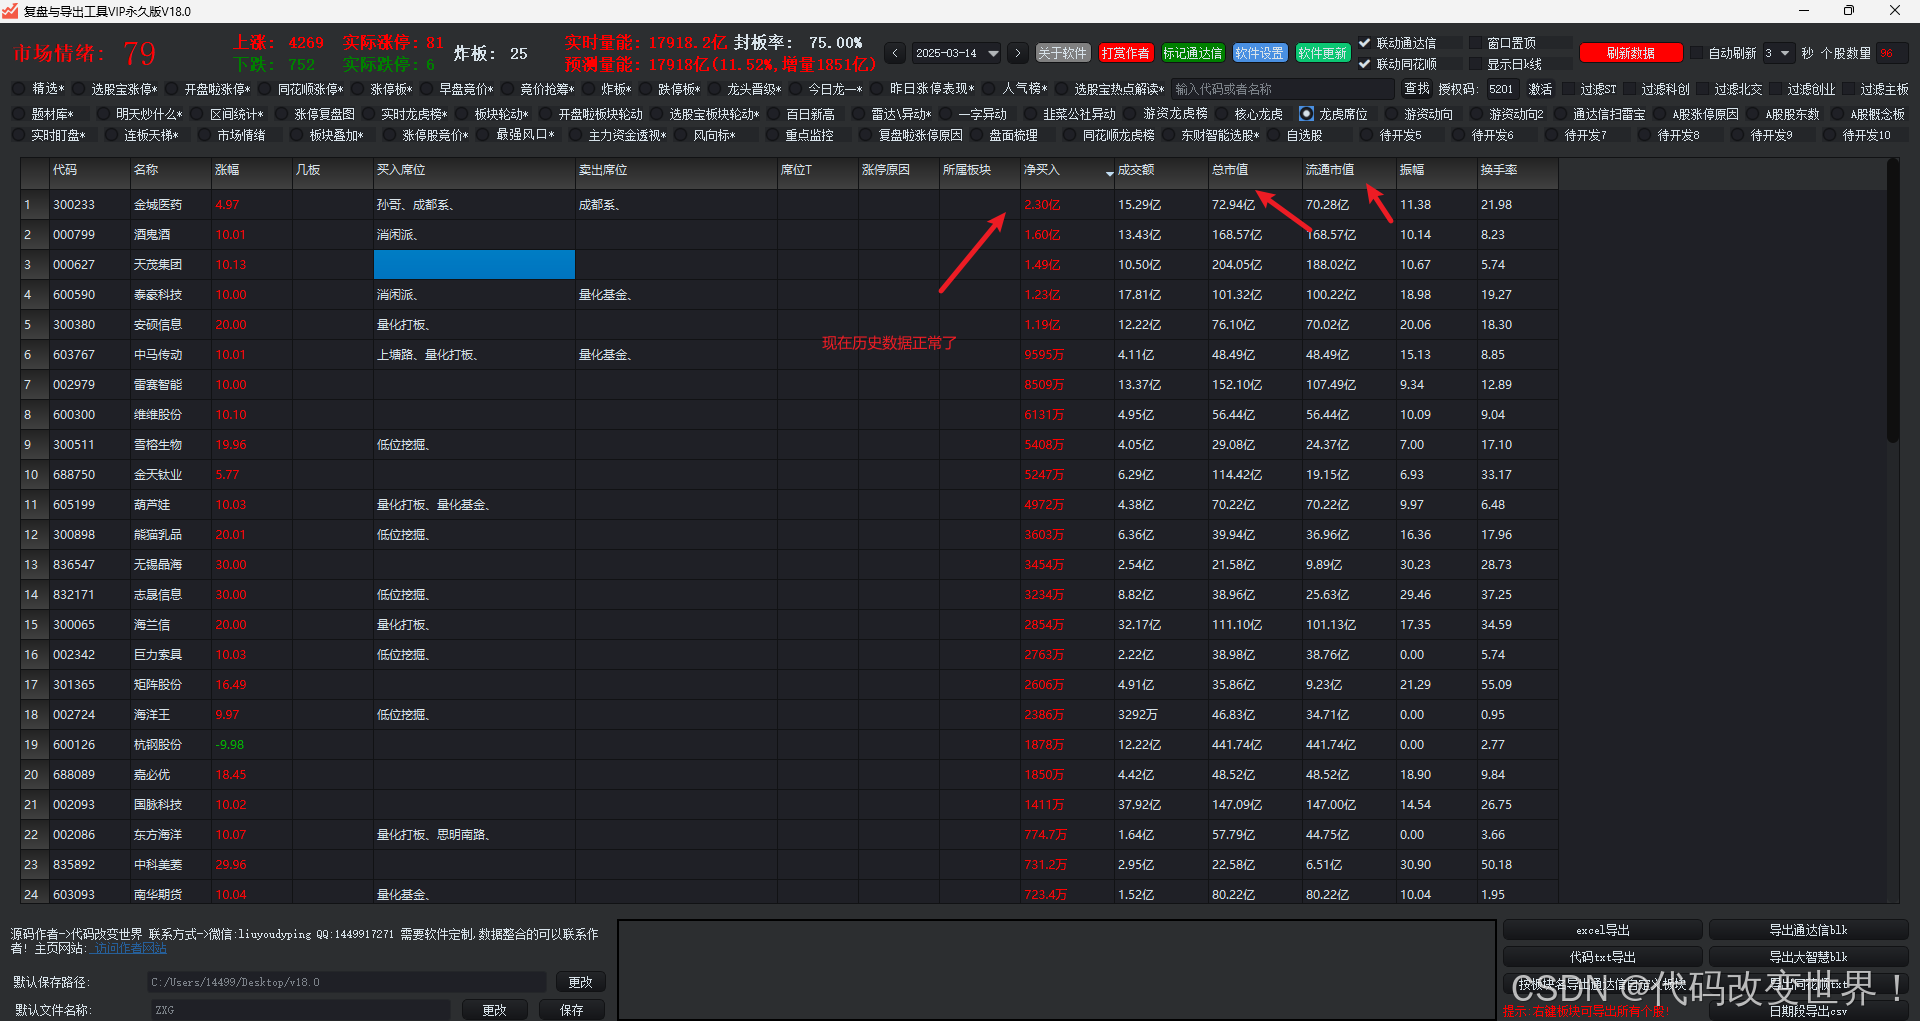Viewport: 1920px width, 1021px height.
Task: Select the 明天炒什么 radio option
Action: pos(103,114)
